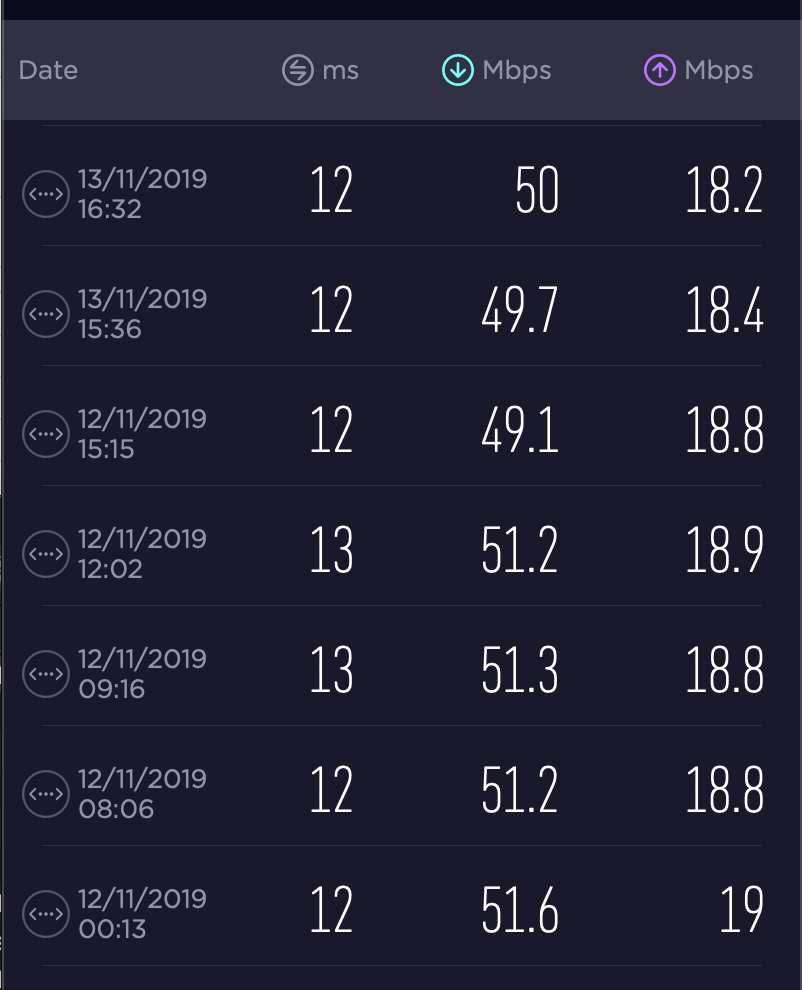This screenshot has width=802, height=990.
Task: Click server icon for 12/11/2019 00:13 result
Action: 46,914
